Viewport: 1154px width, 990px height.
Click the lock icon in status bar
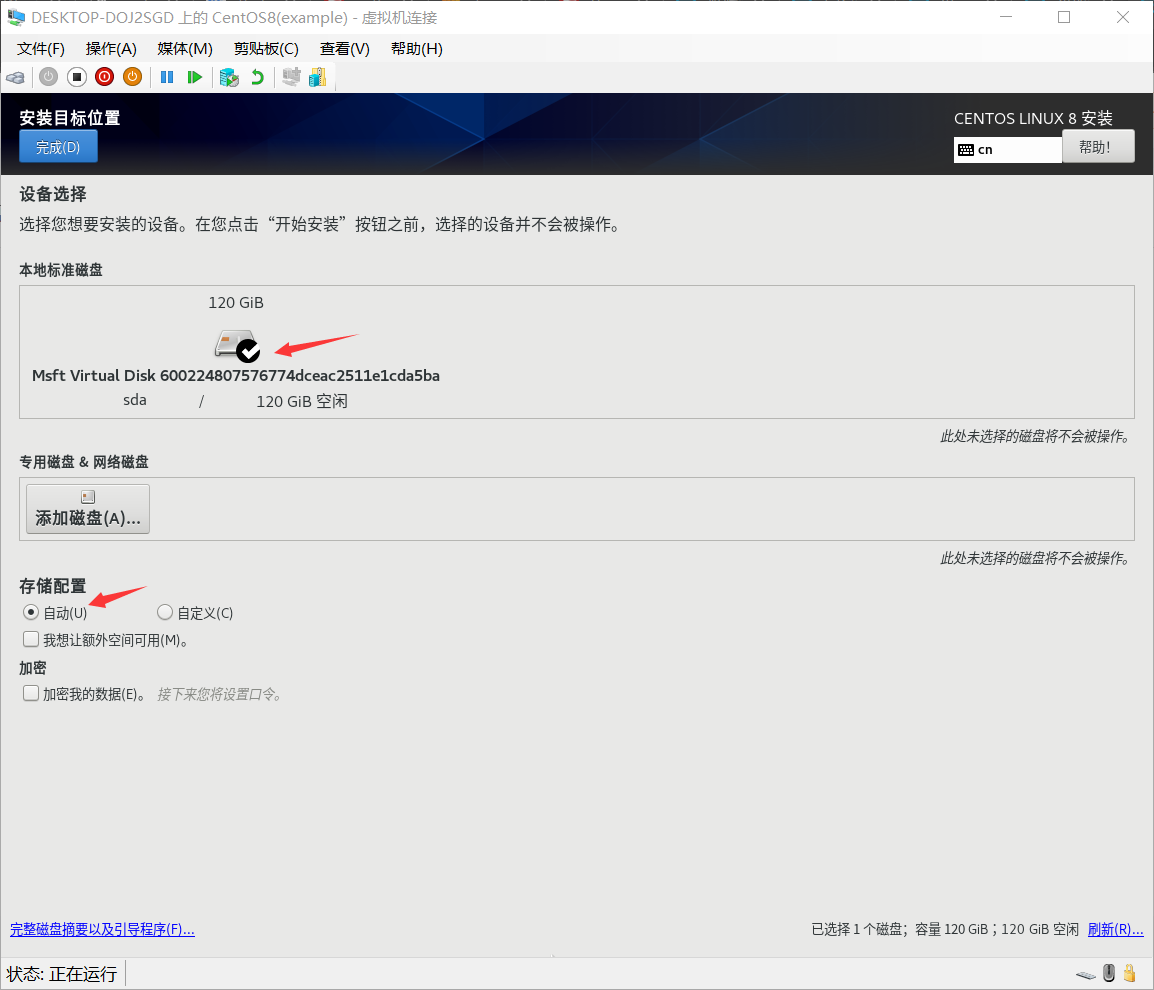click(1130, 973)
